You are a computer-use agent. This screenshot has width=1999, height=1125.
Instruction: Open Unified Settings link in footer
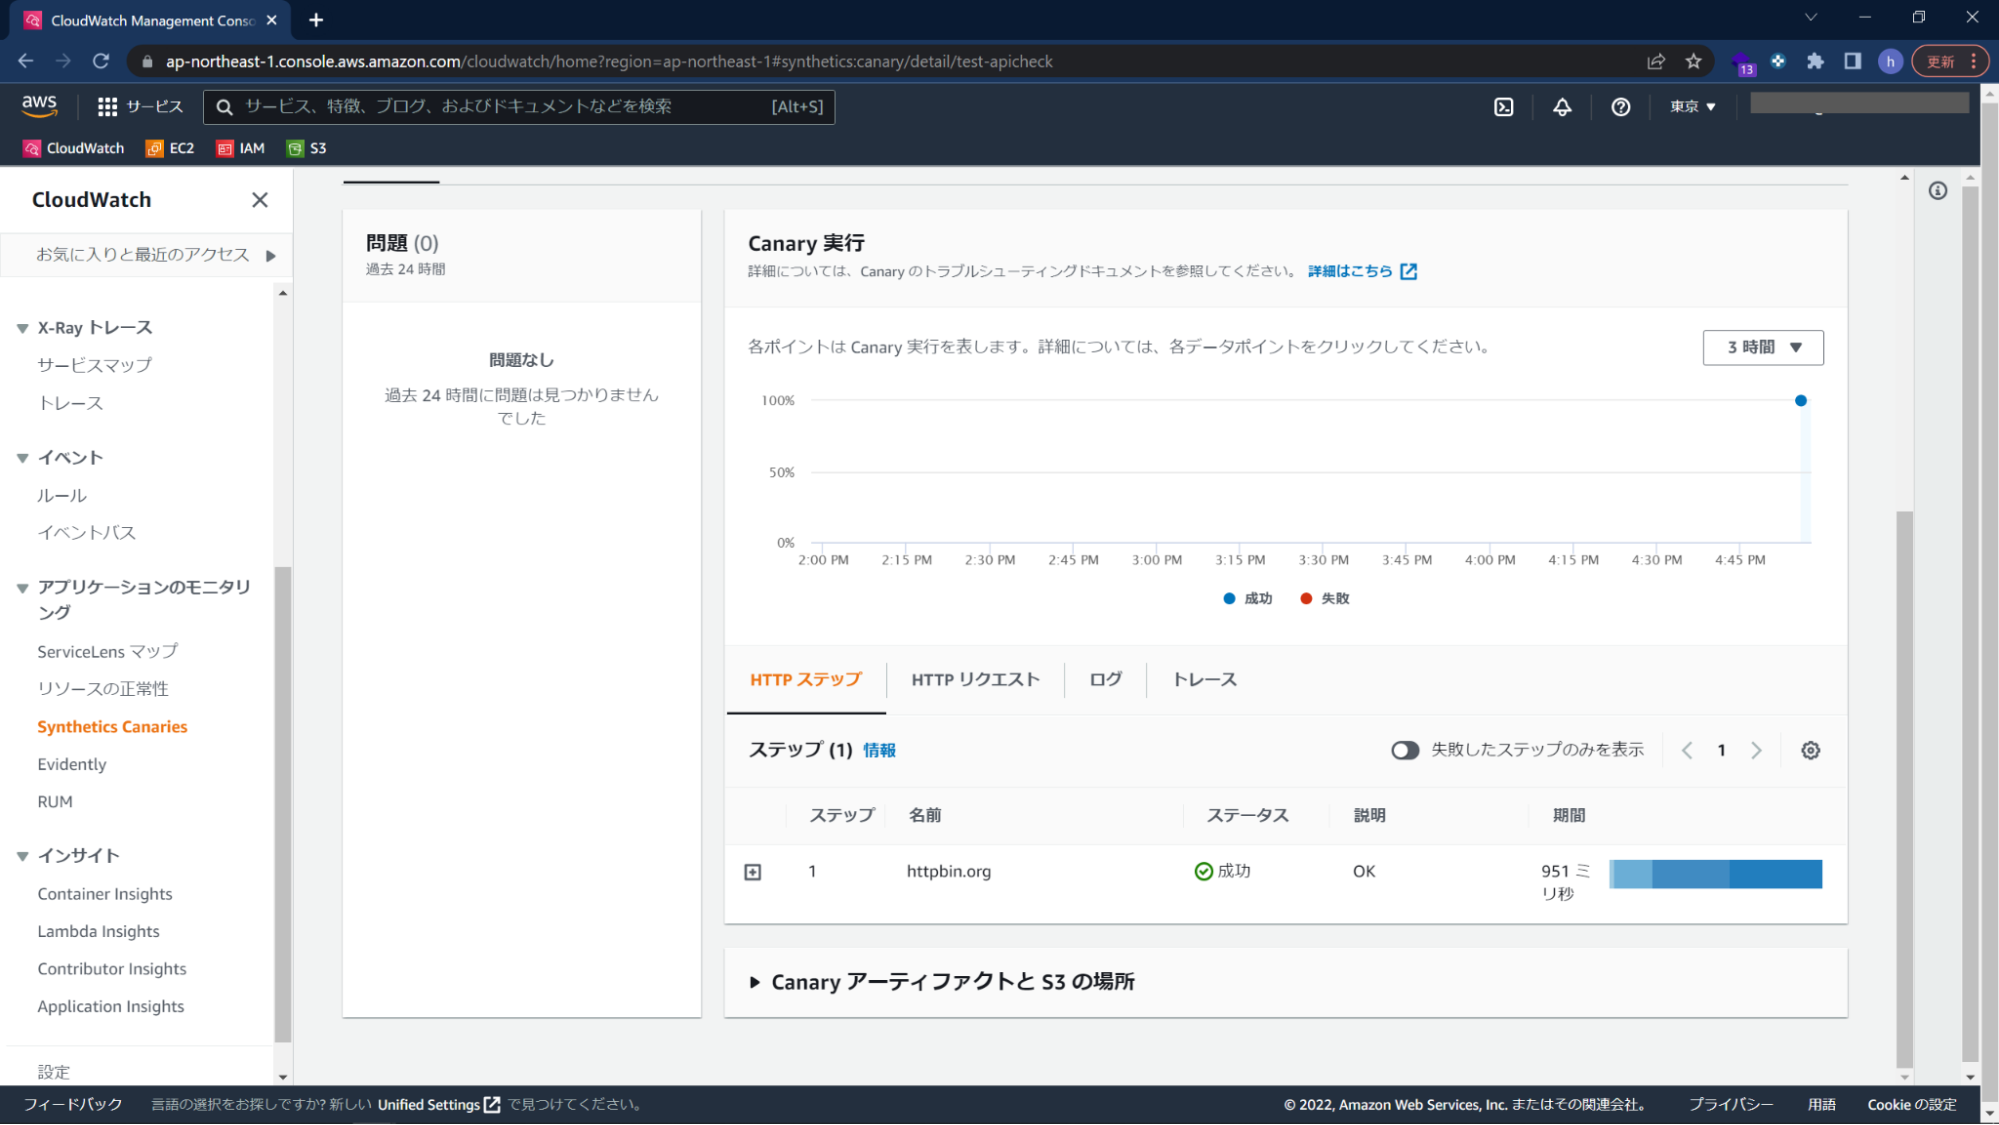(x=438, y=1105)
